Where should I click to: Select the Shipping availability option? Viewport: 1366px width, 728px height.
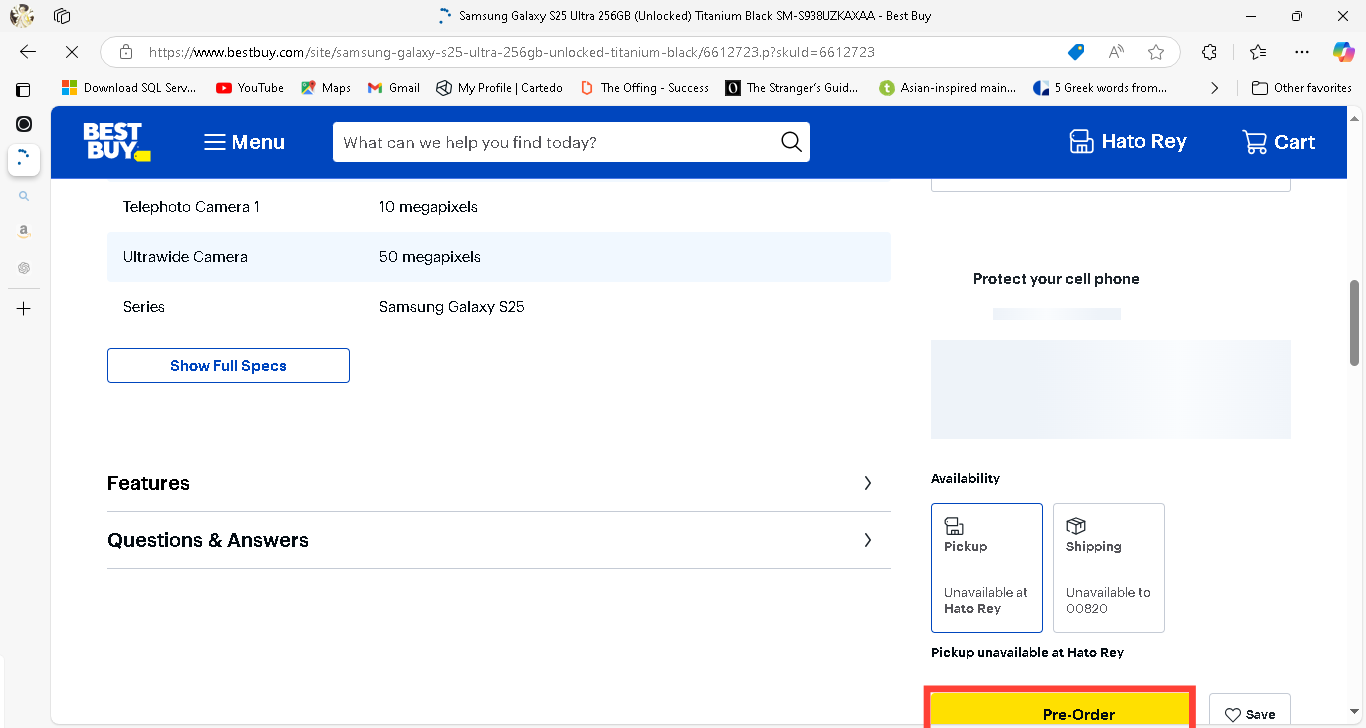pos(1109,567)
